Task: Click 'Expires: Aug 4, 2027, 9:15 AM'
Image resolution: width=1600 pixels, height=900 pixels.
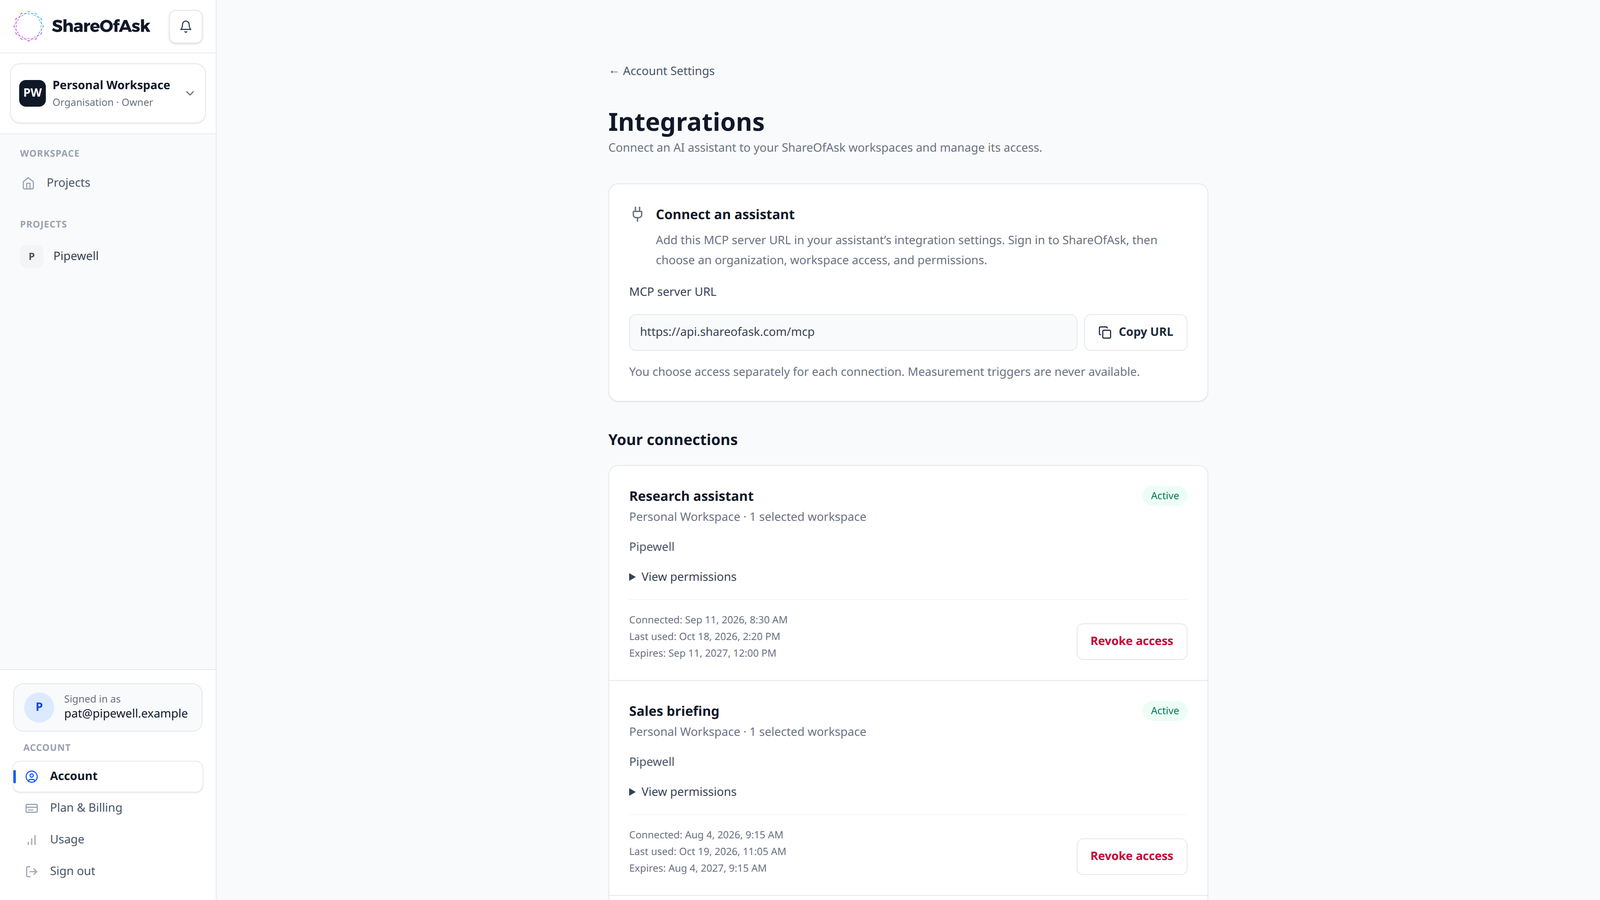Action: [698, 868]
